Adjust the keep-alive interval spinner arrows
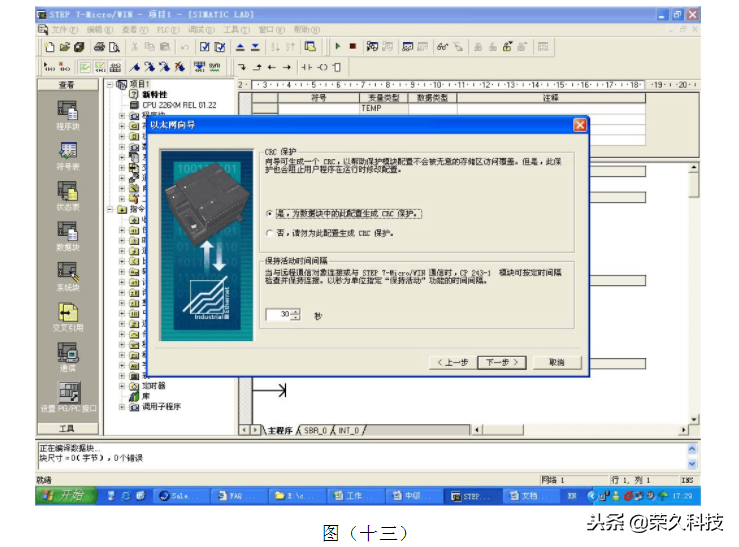 pyautogui.click(x=297, y=314)
